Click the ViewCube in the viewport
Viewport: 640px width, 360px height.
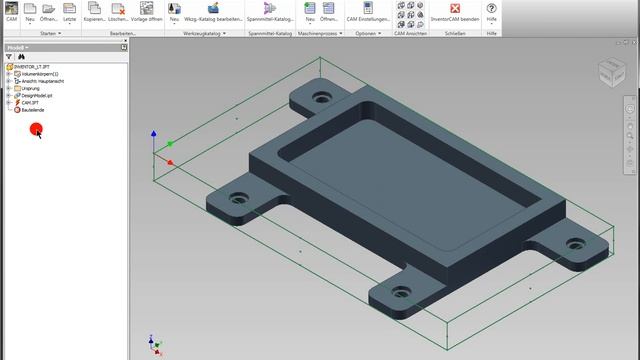[612, 72]
